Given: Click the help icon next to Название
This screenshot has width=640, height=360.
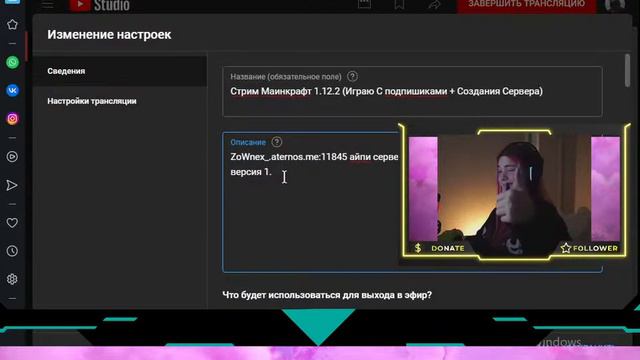Looking at the screenshot, I should click(x=352, y=76).
